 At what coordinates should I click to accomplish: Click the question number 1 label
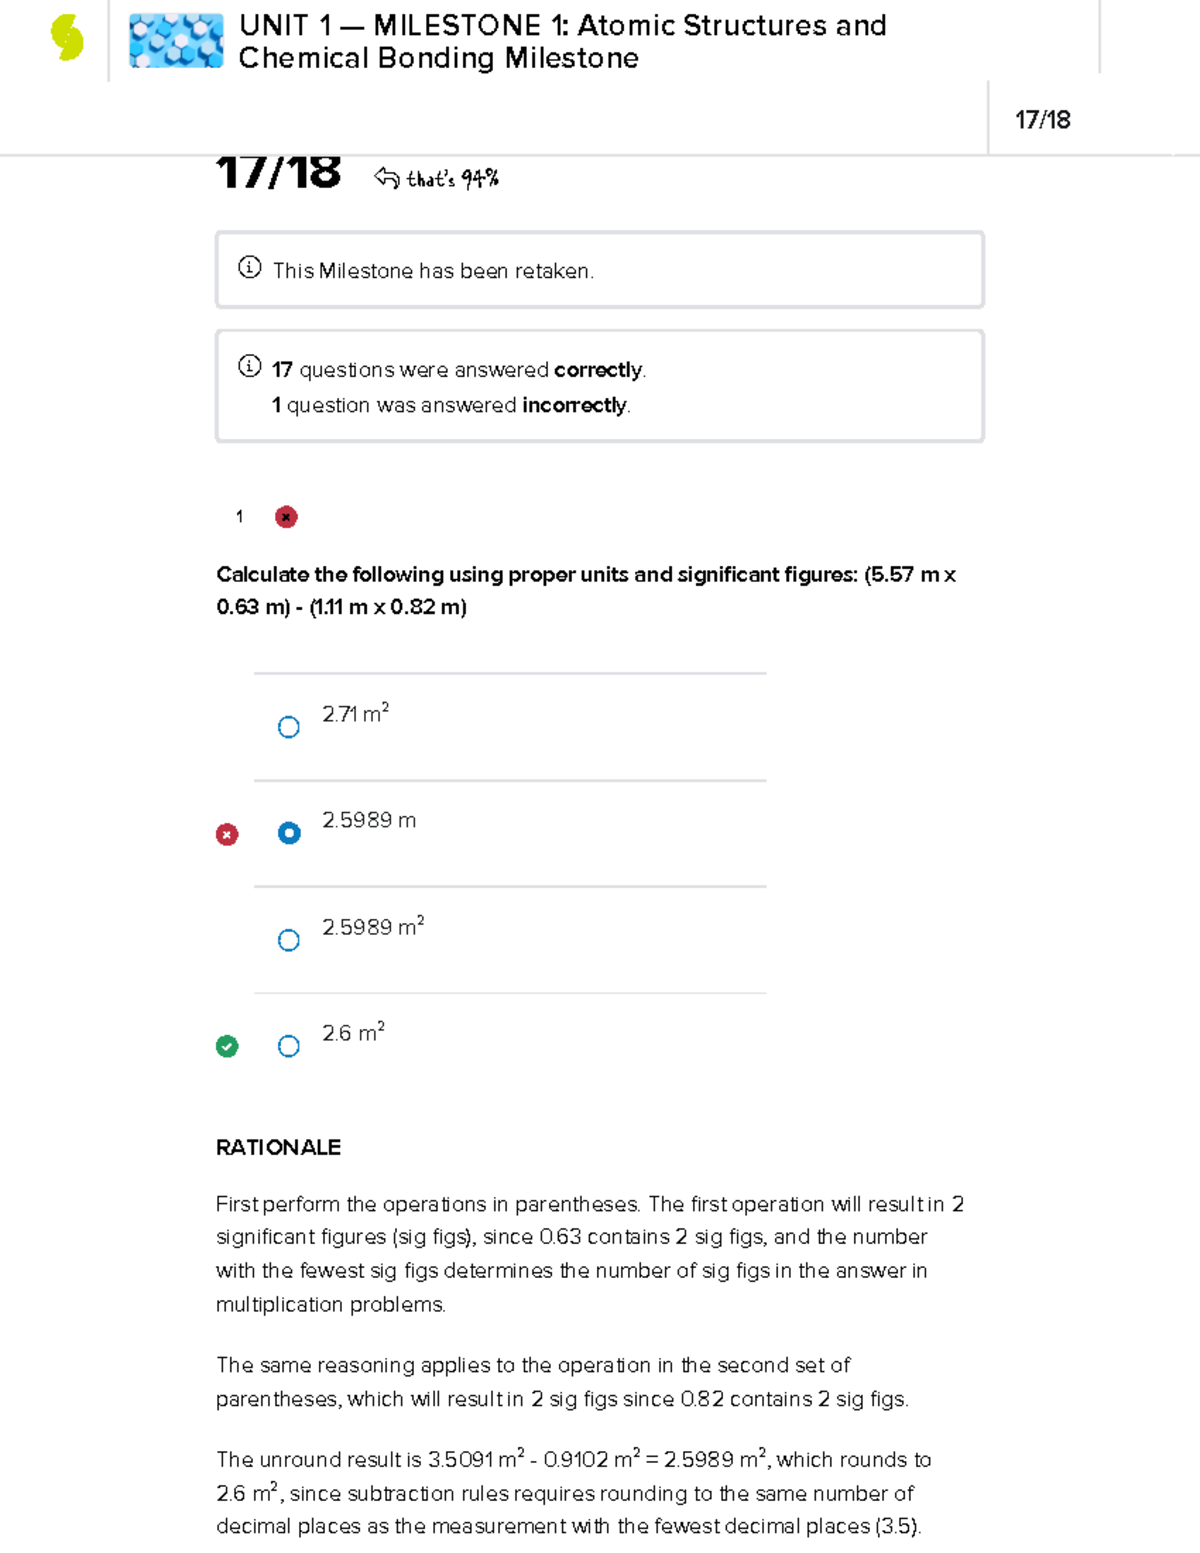click(239, 517)
